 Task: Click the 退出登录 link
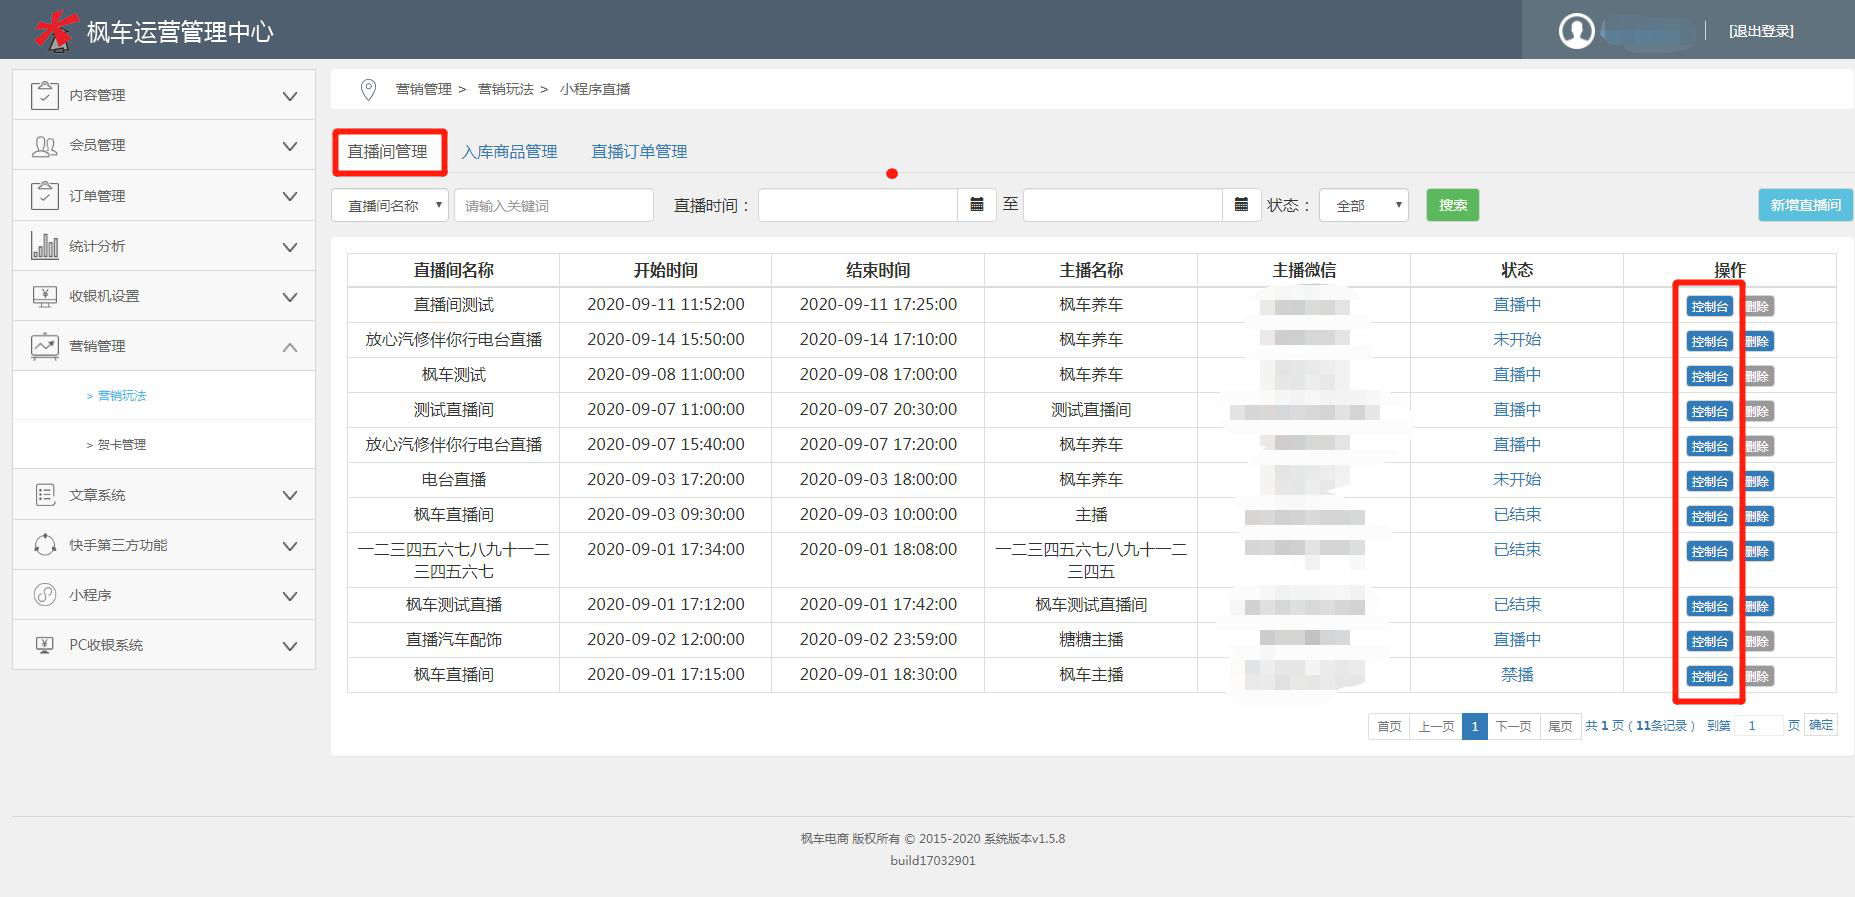tap(1761, 31)
